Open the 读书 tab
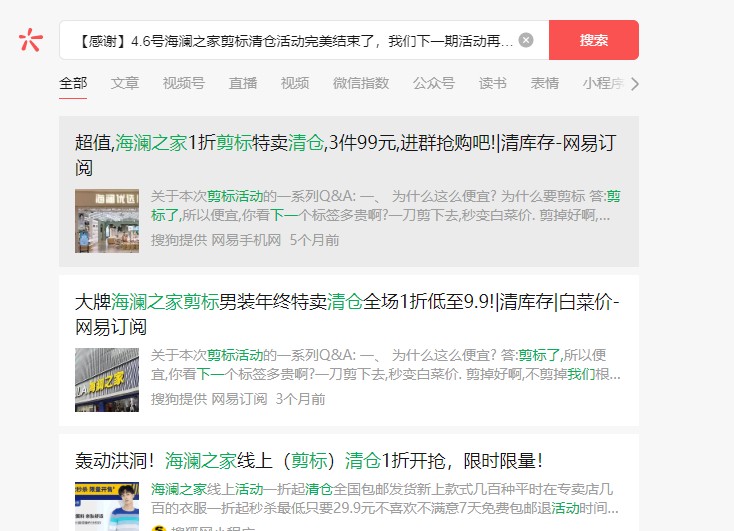The height and width of the screenshot is (531, 734). click(492, 83)
